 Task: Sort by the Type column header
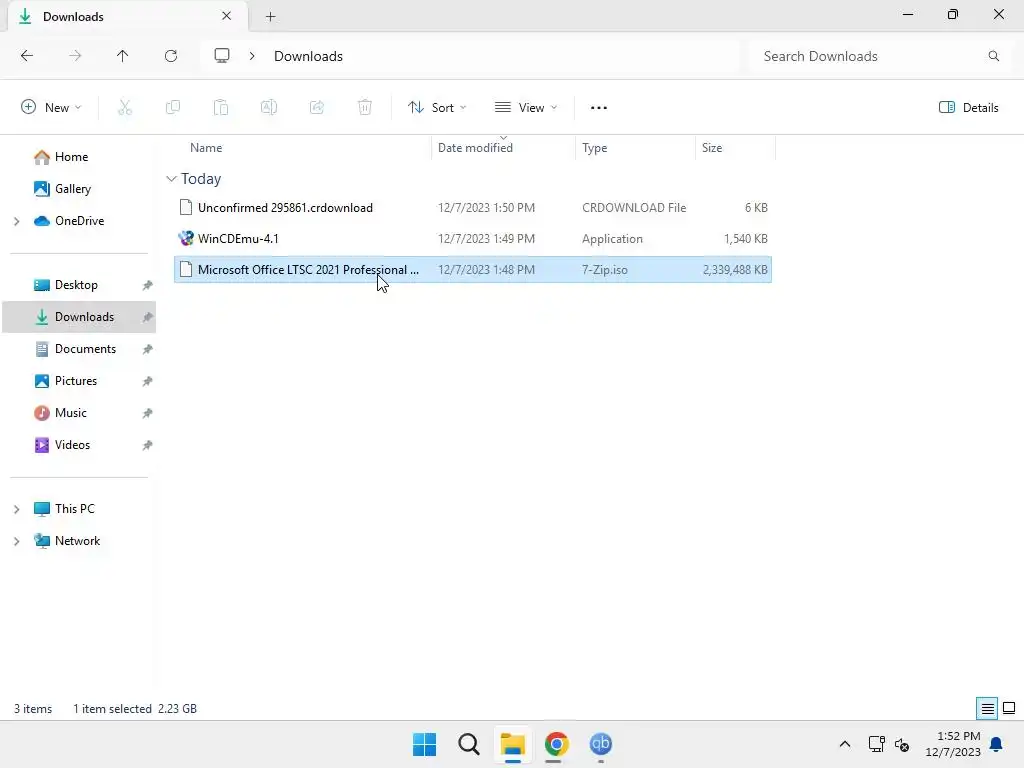(x=594, y=148)
